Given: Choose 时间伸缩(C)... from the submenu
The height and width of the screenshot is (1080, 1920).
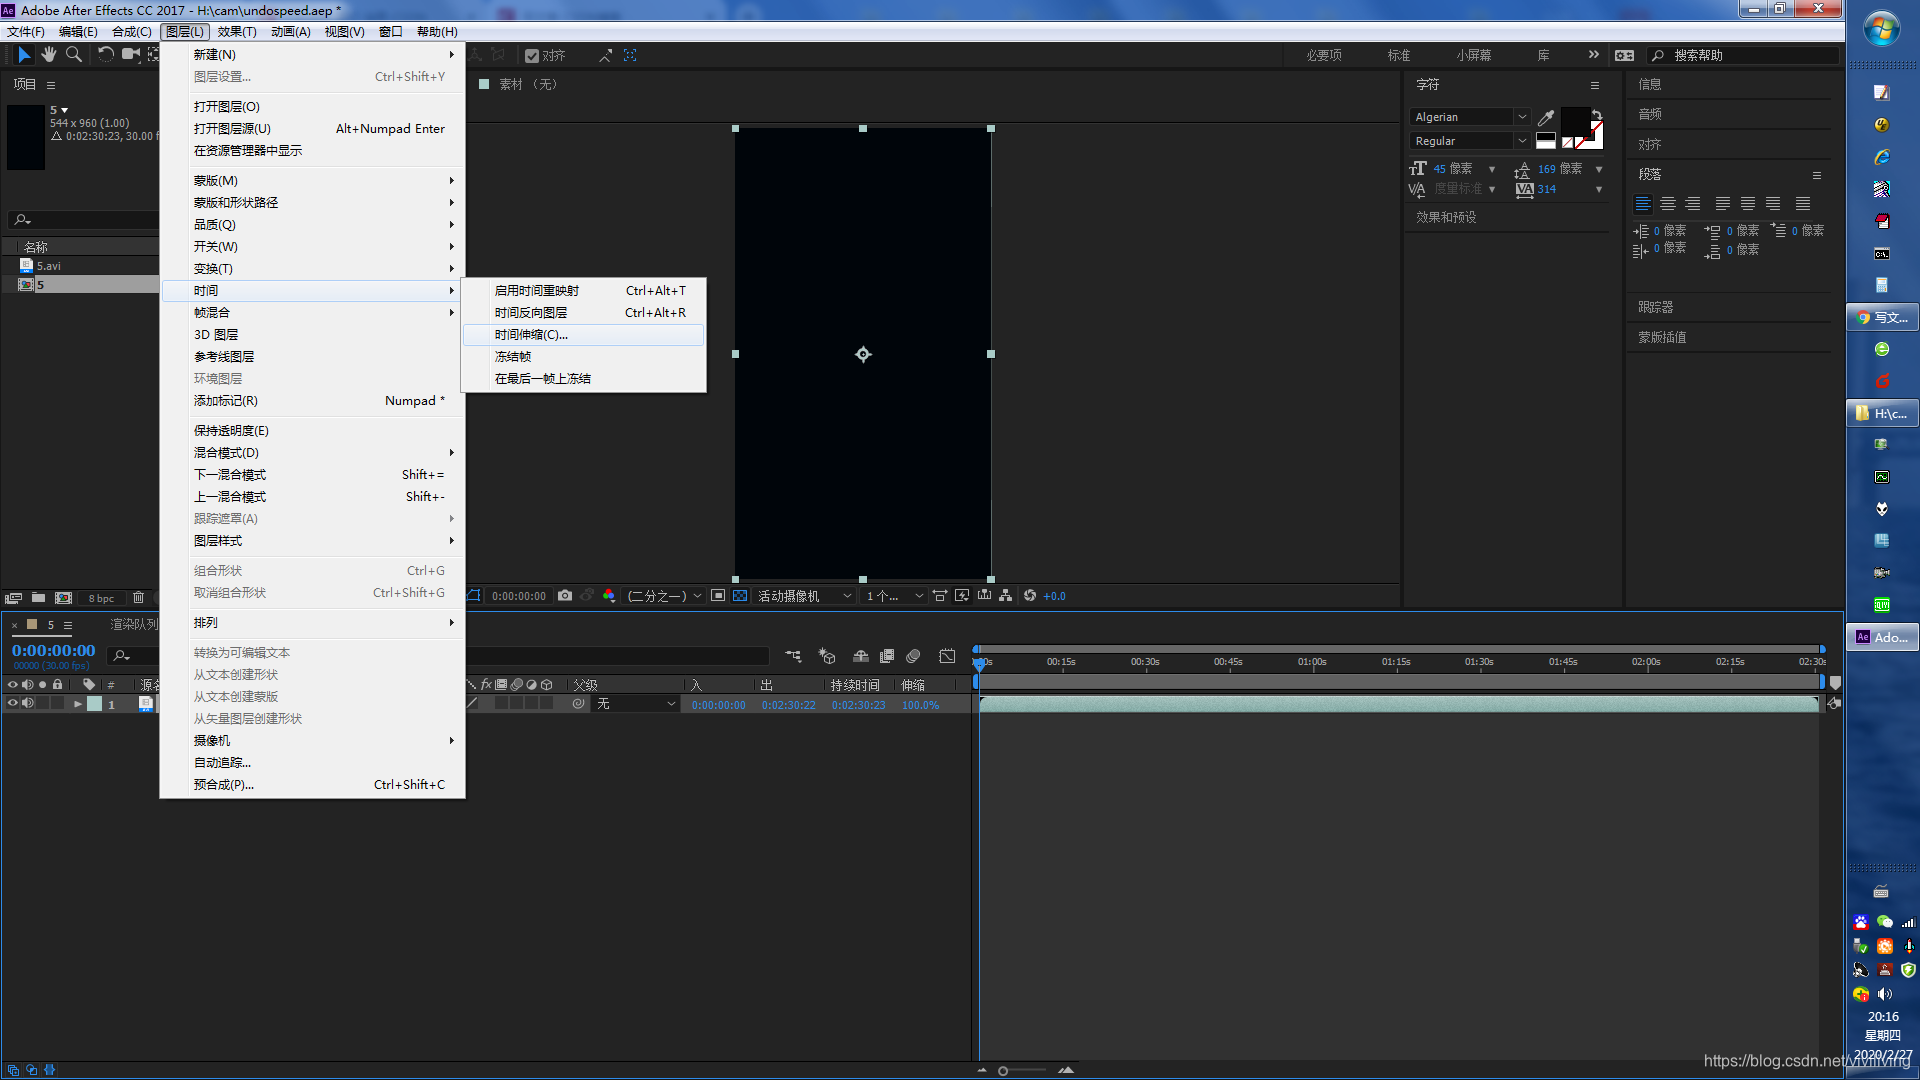Looking at the screenshot, I should pyautogui.click(x=531, y=335).
